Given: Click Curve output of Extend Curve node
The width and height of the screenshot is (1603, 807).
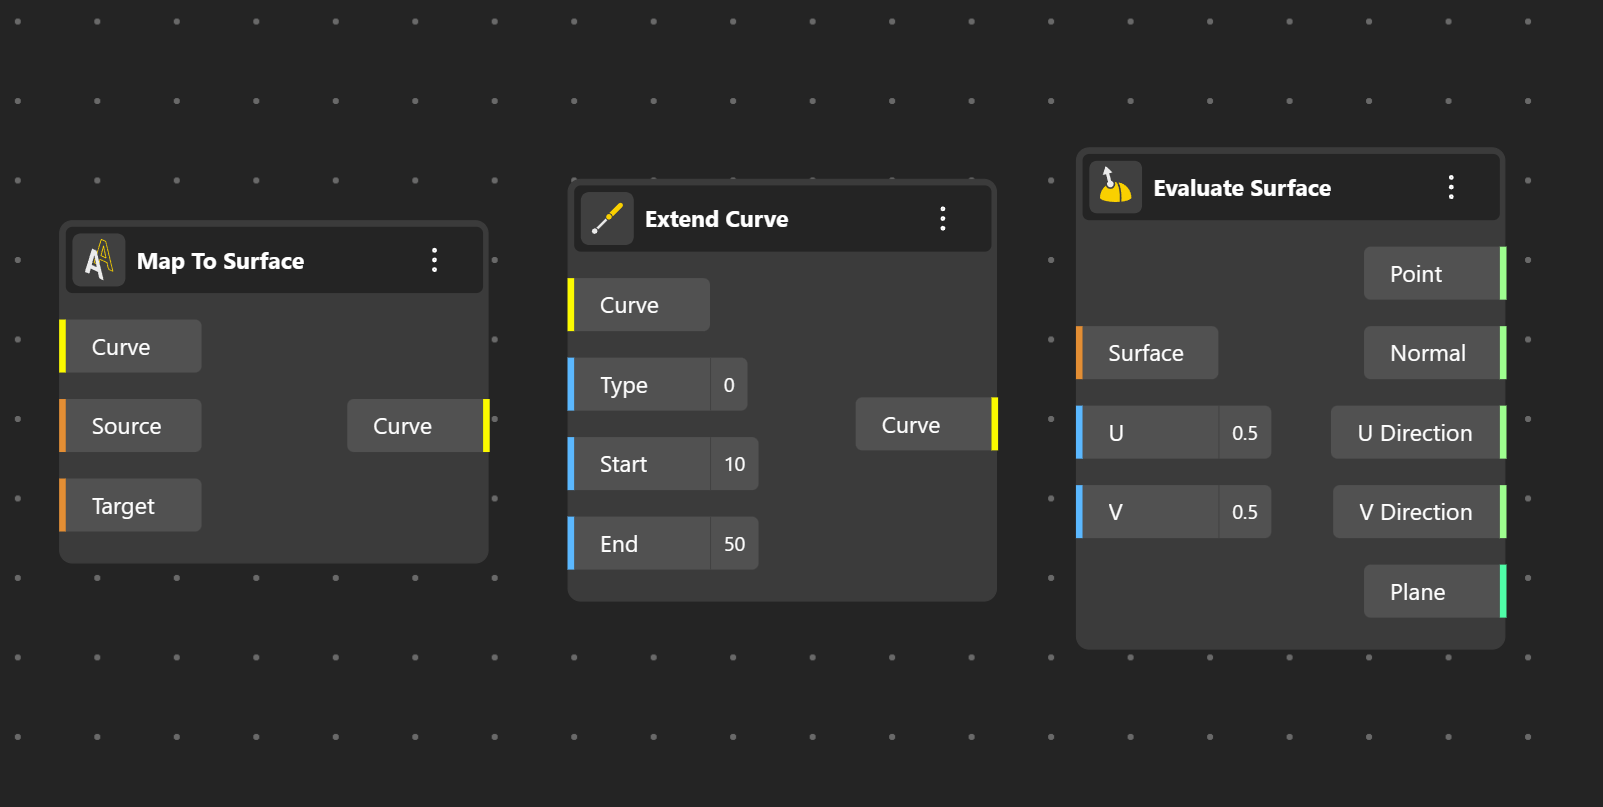Looking at the screenshot, I should pyautogui.click(x=993, y=424).
